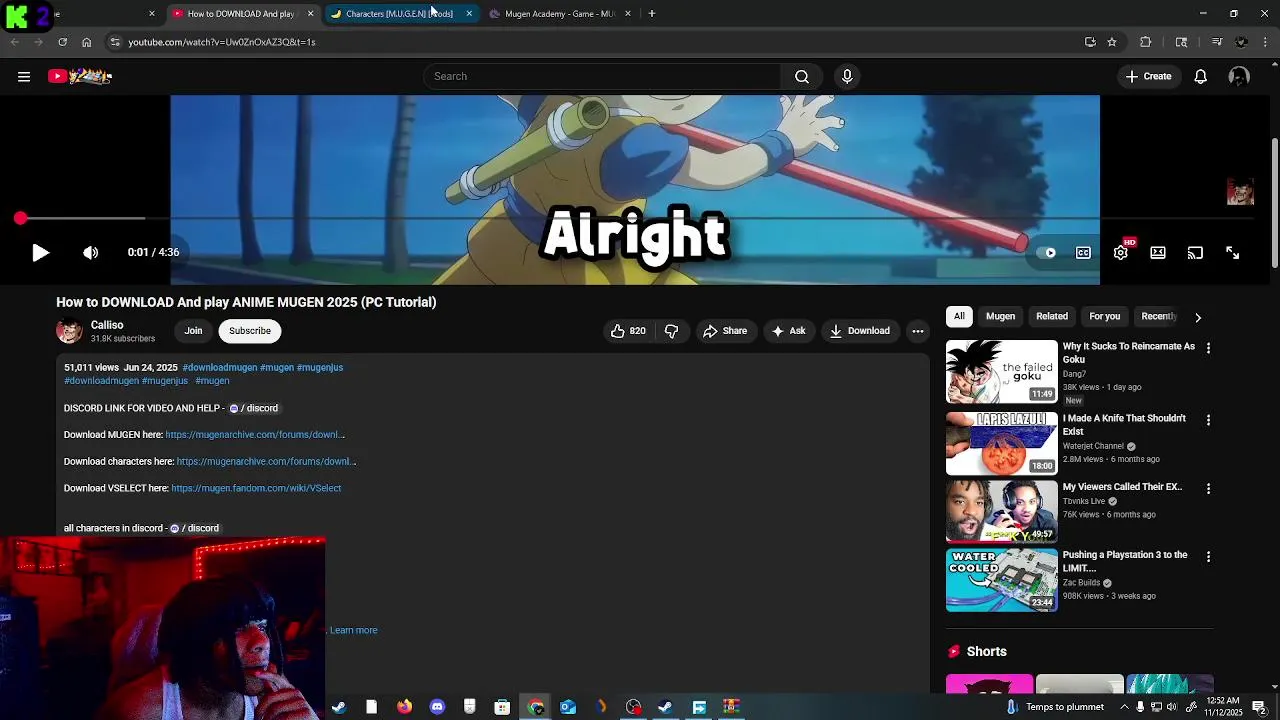Open a new browser tab
Image resolution: width=1280 pixels, height=720 pixels.
point(651,14)
